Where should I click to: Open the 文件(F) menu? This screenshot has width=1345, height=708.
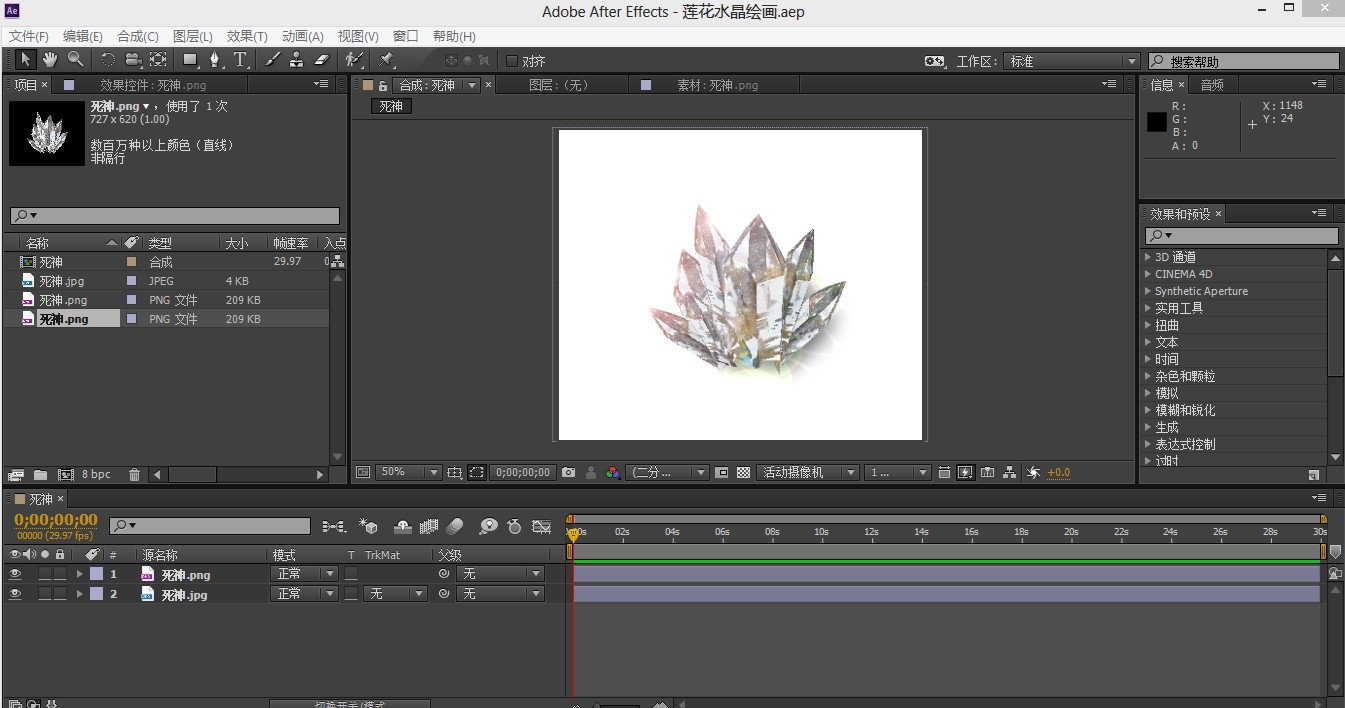[x=29, y=36]
